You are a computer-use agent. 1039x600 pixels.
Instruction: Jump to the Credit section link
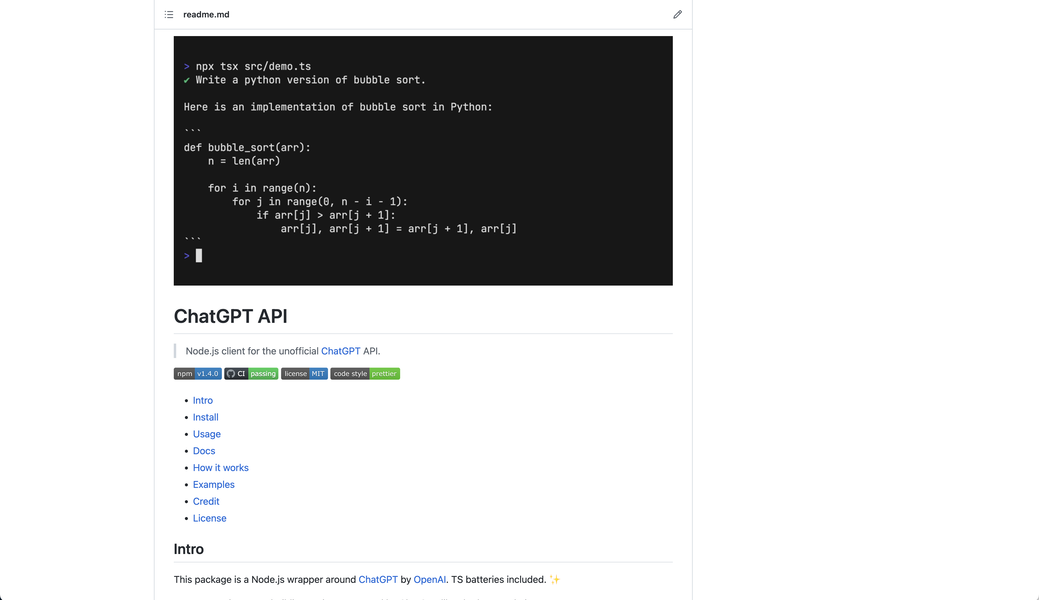pyautogui.click(x=206, y=502)
